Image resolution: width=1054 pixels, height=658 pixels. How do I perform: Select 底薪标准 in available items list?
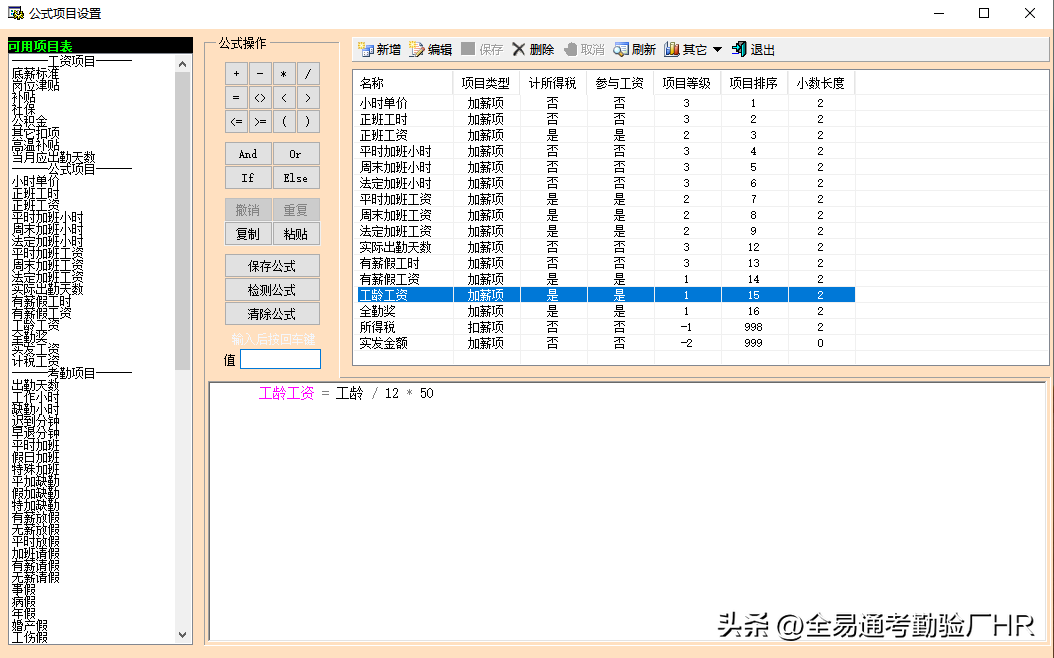tap(35, 73)
